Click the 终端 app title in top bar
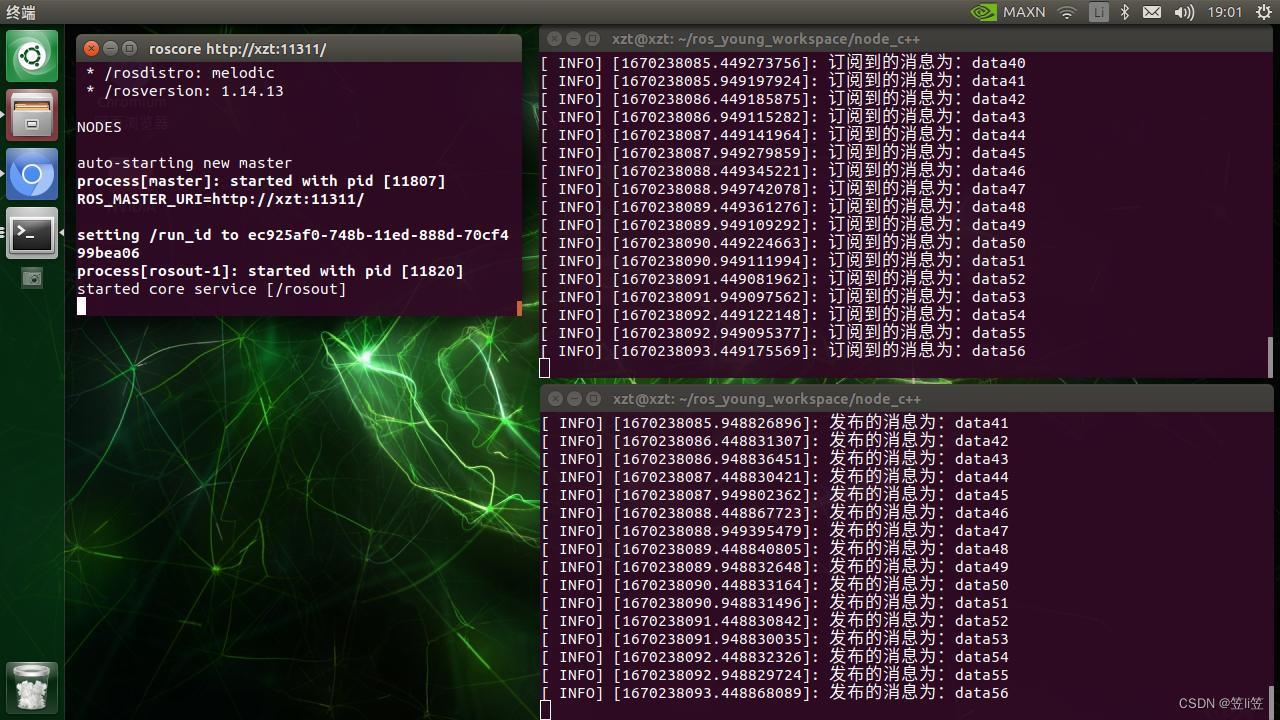The height and width of the screenshot is (720, 1280). coord(21,12)
